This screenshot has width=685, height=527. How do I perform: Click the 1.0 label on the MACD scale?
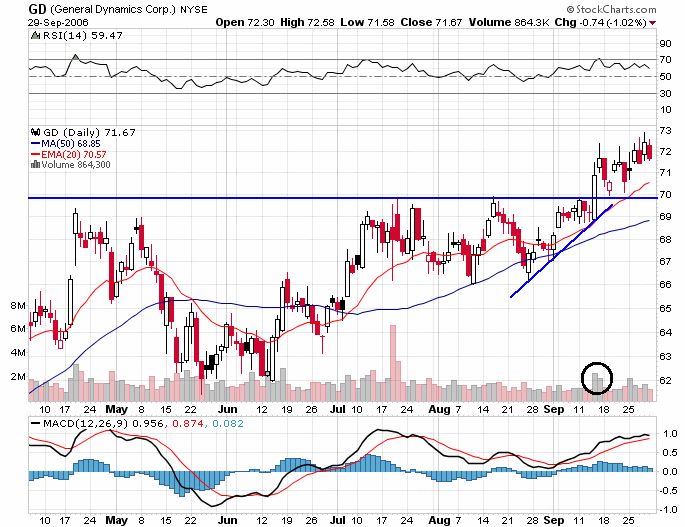671,433
